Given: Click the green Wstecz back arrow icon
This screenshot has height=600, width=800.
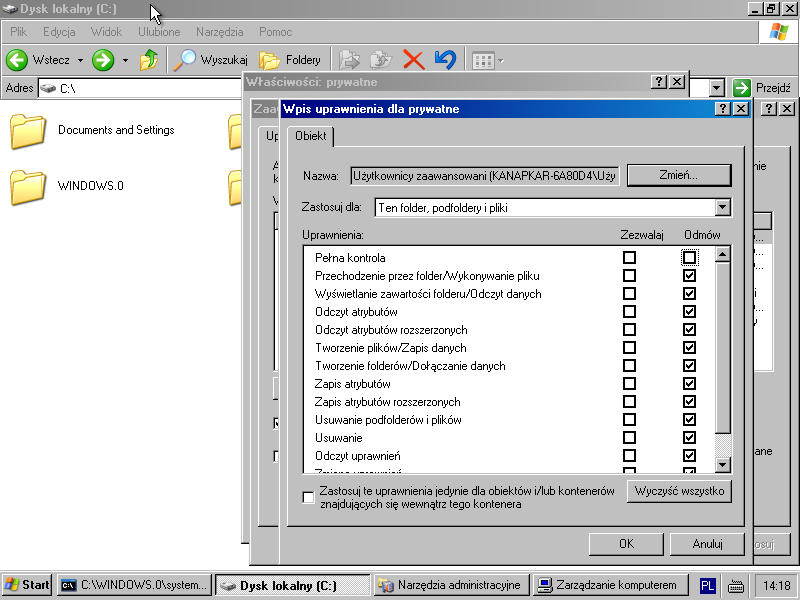Looking at the screenshot, I should pyautogui.click(x=17, y=60).
